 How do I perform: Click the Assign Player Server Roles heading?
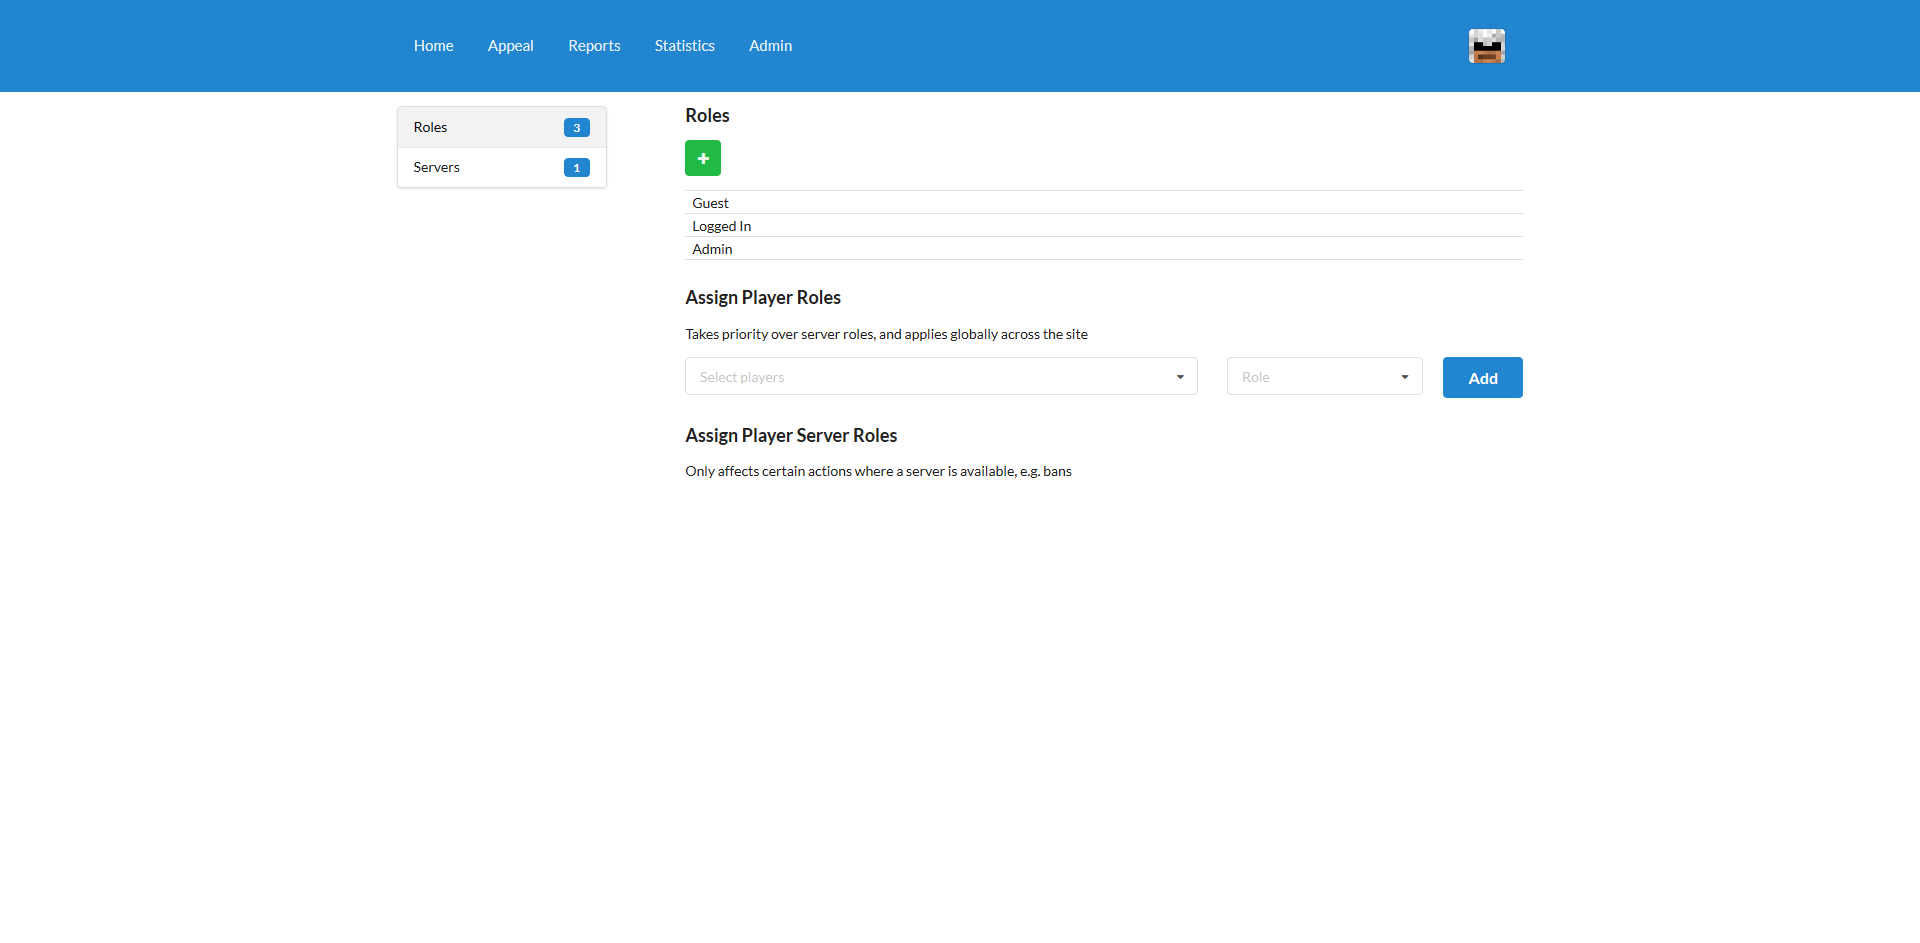[x=791, y=436]
